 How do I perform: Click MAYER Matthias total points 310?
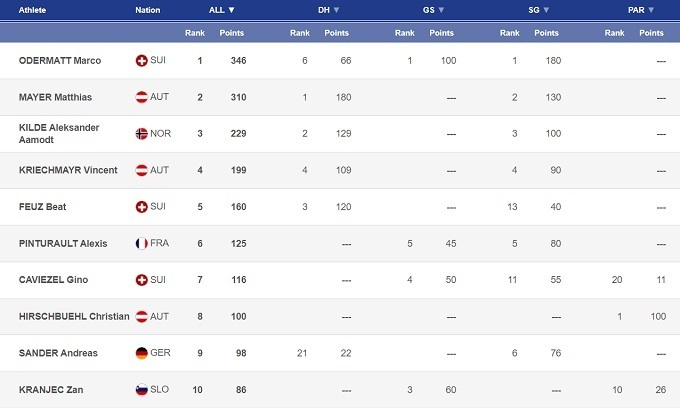(x=238, y=97)
